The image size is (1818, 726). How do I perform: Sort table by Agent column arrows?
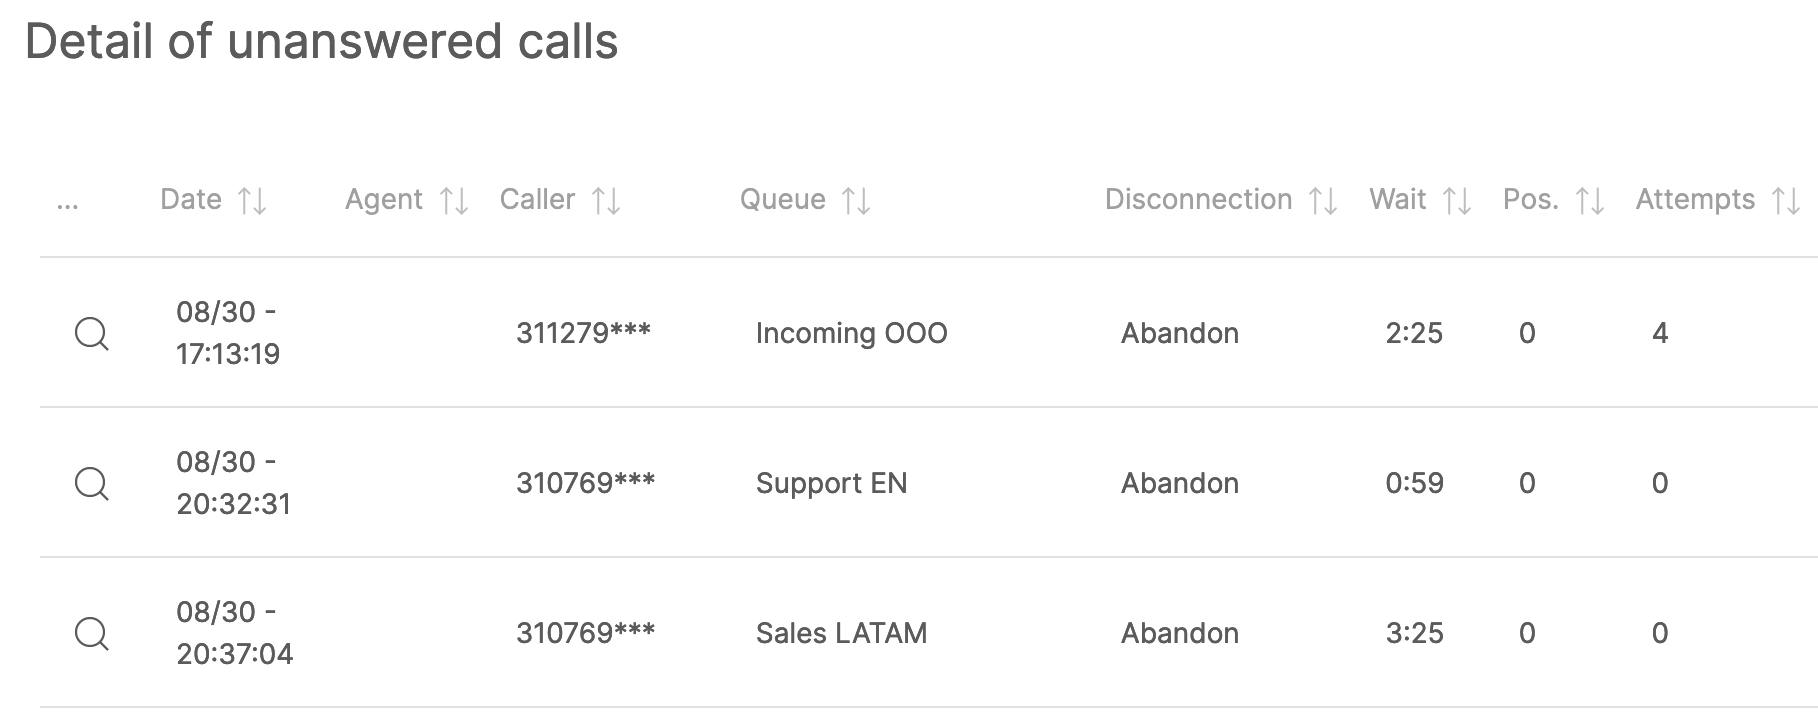click(x=454, y=201)
